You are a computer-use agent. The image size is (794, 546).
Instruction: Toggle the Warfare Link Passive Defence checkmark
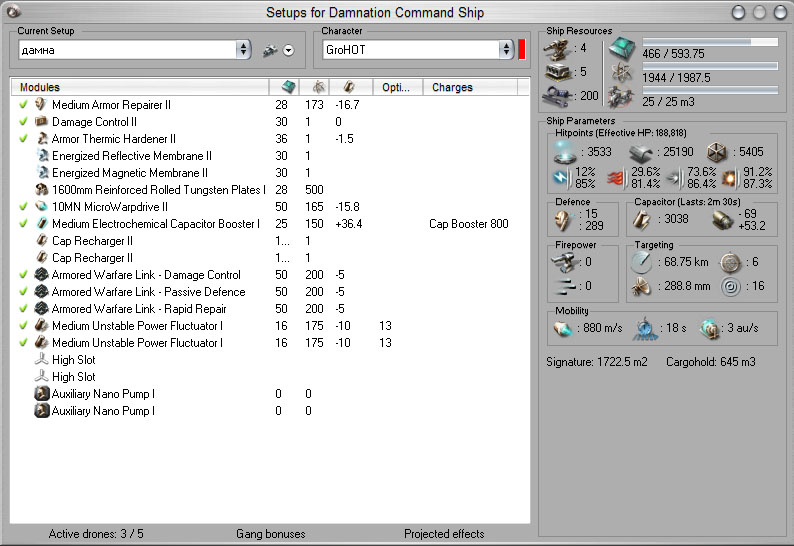(x=23, y=292)
